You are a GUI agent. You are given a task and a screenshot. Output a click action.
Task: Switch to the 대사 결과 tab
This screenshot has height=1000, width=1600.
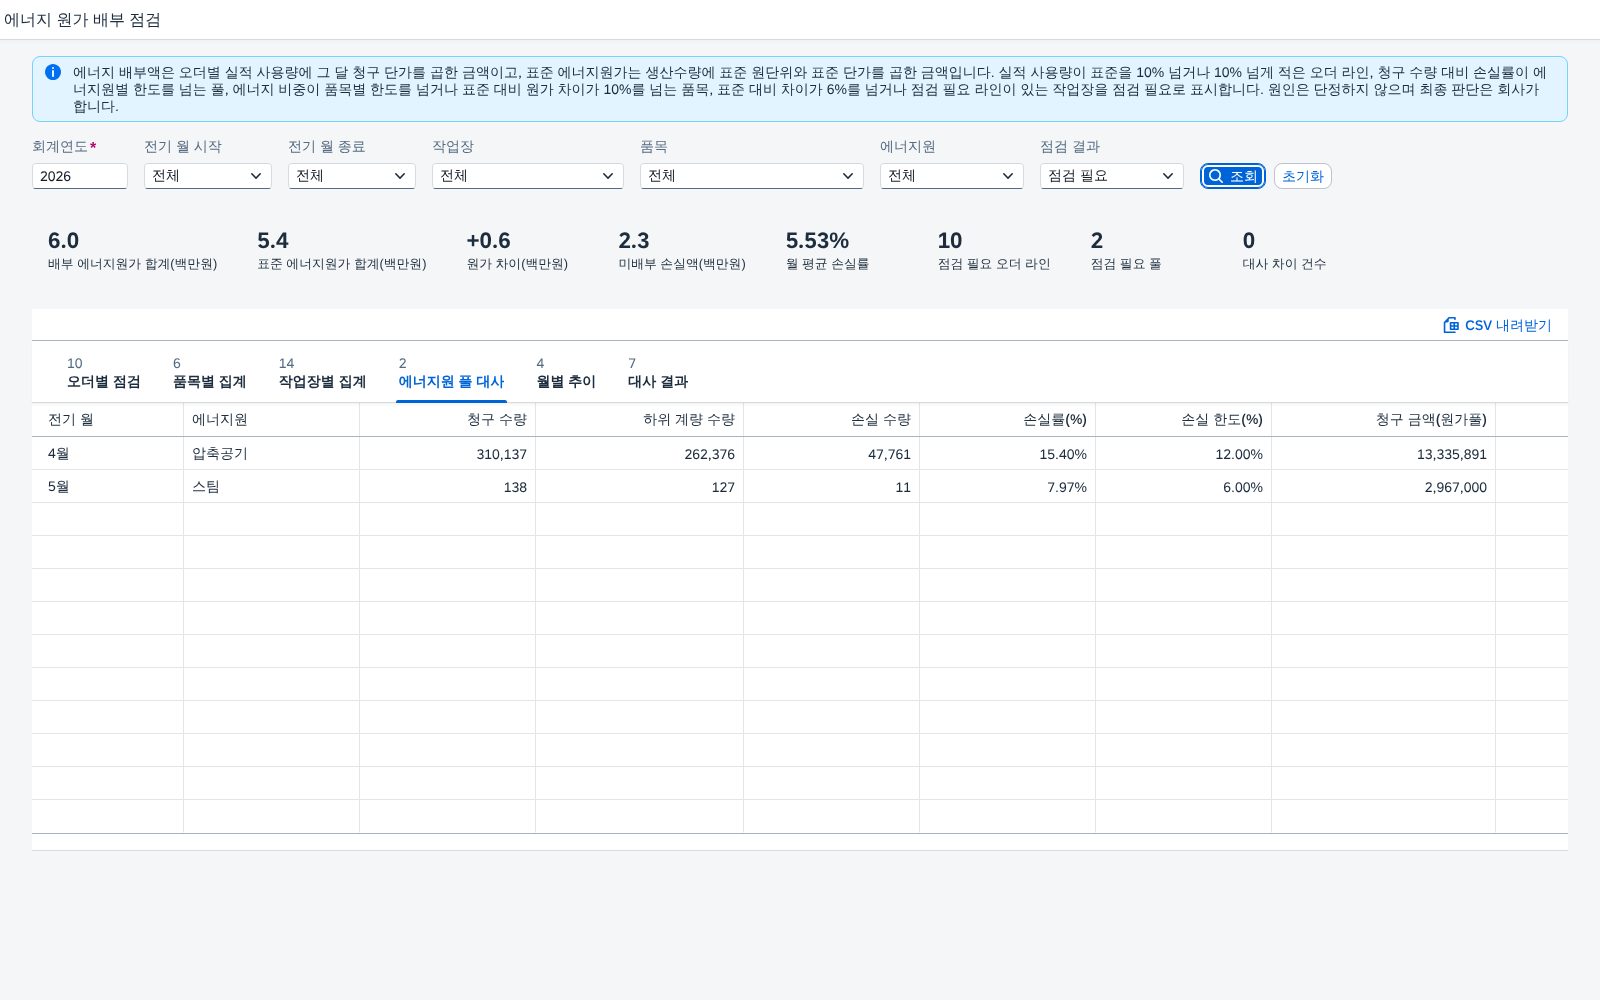(657, 373)
